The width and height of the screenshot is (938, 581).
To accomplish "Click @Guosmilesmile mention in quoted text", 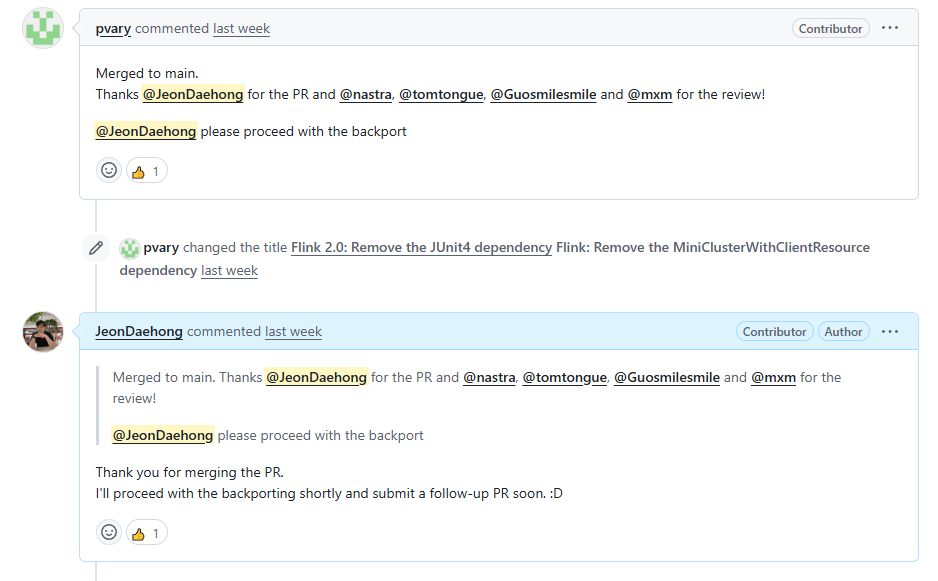I will point(667,378).
